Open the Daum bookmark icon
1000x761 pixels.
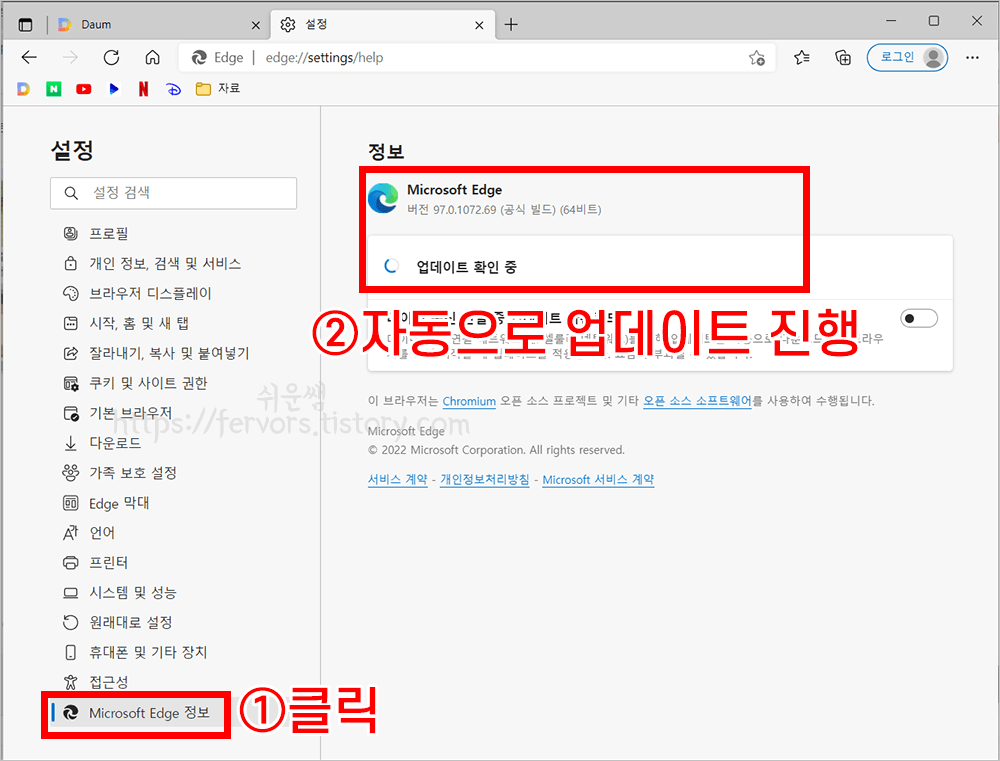(x=24, y=89)
